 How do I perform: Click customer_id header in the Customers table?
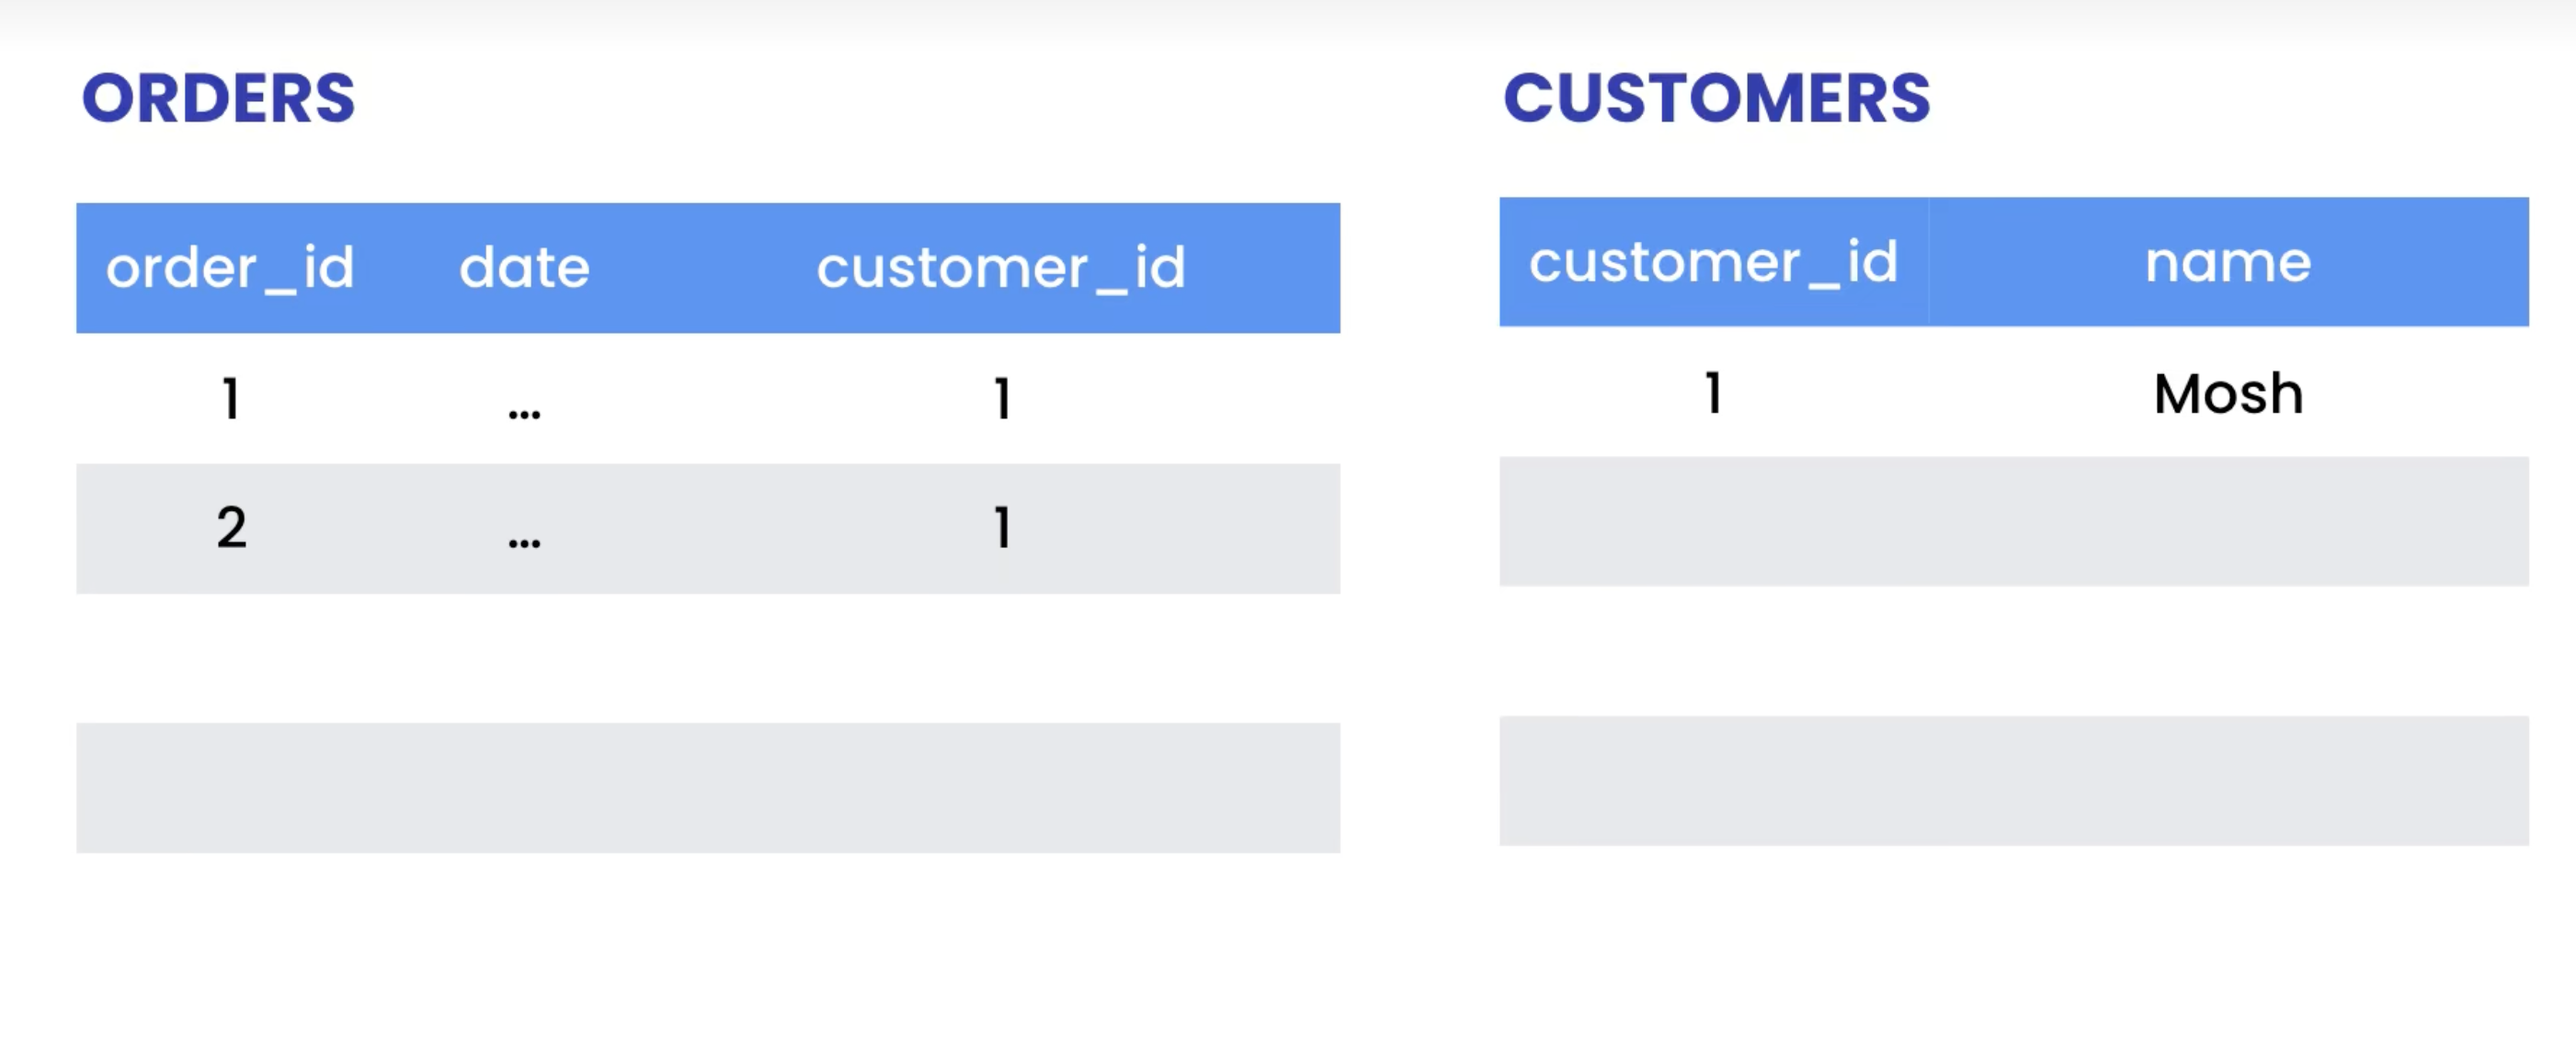pyautogui.click(x=1713, y=262)
